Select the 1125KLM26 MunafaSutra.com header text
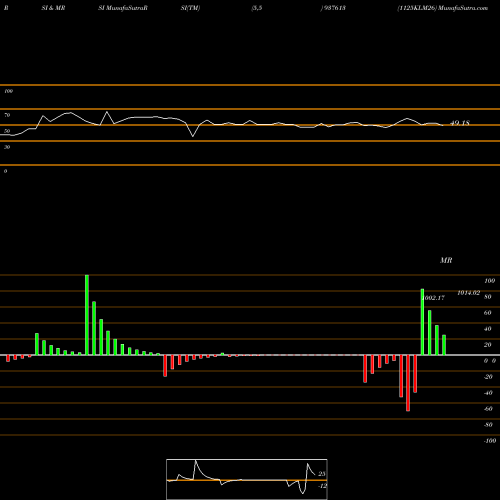Image resolution: width=500 pixels, height=500 pixels. (443, 8)
